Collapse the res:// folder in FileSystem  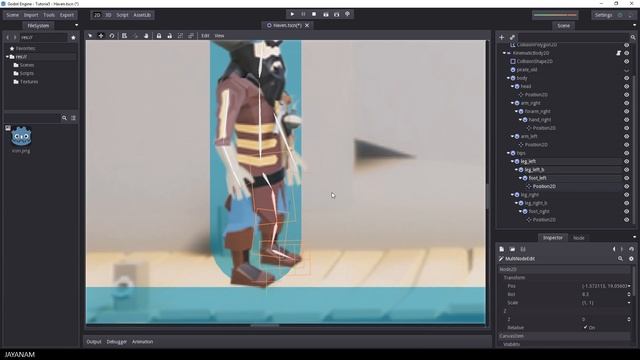(x=7, y=57)
